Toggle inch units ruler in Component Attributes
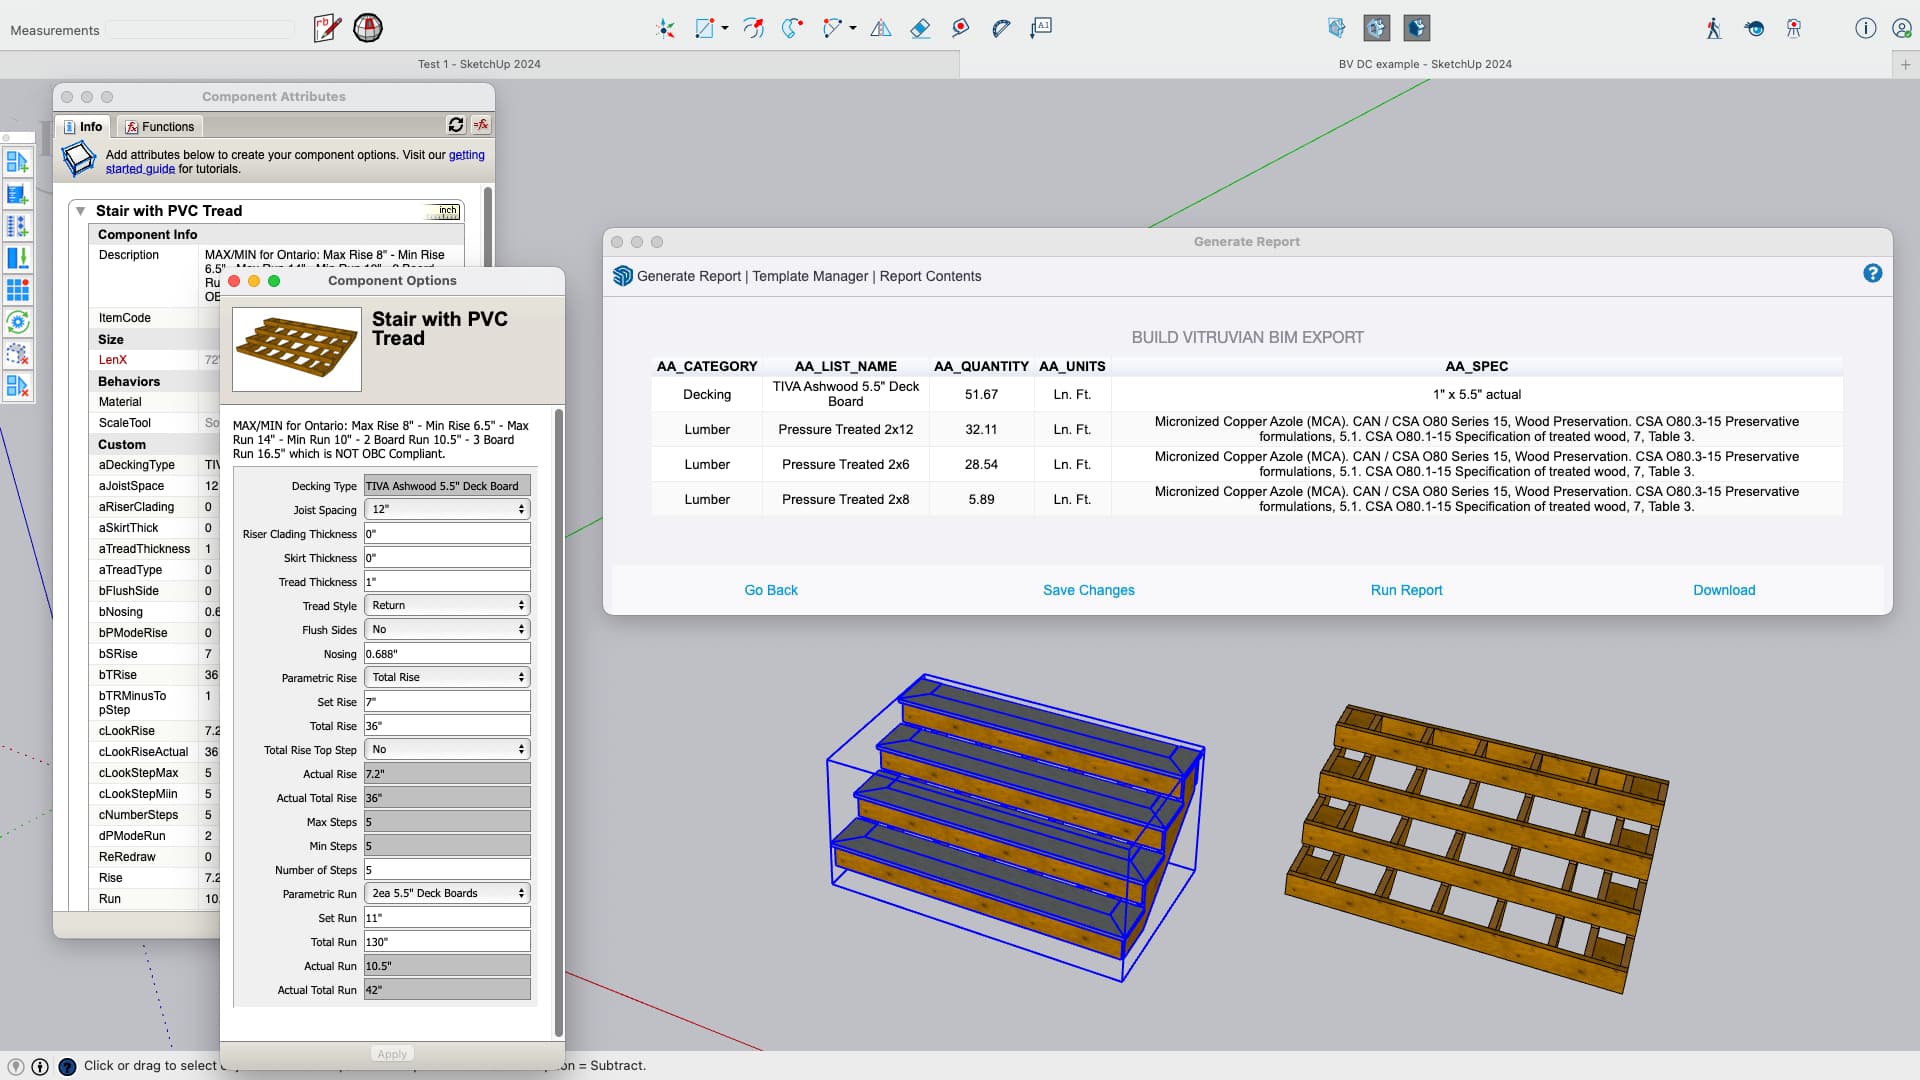Screen dimensions: 1920x1080 coord(442,211)
